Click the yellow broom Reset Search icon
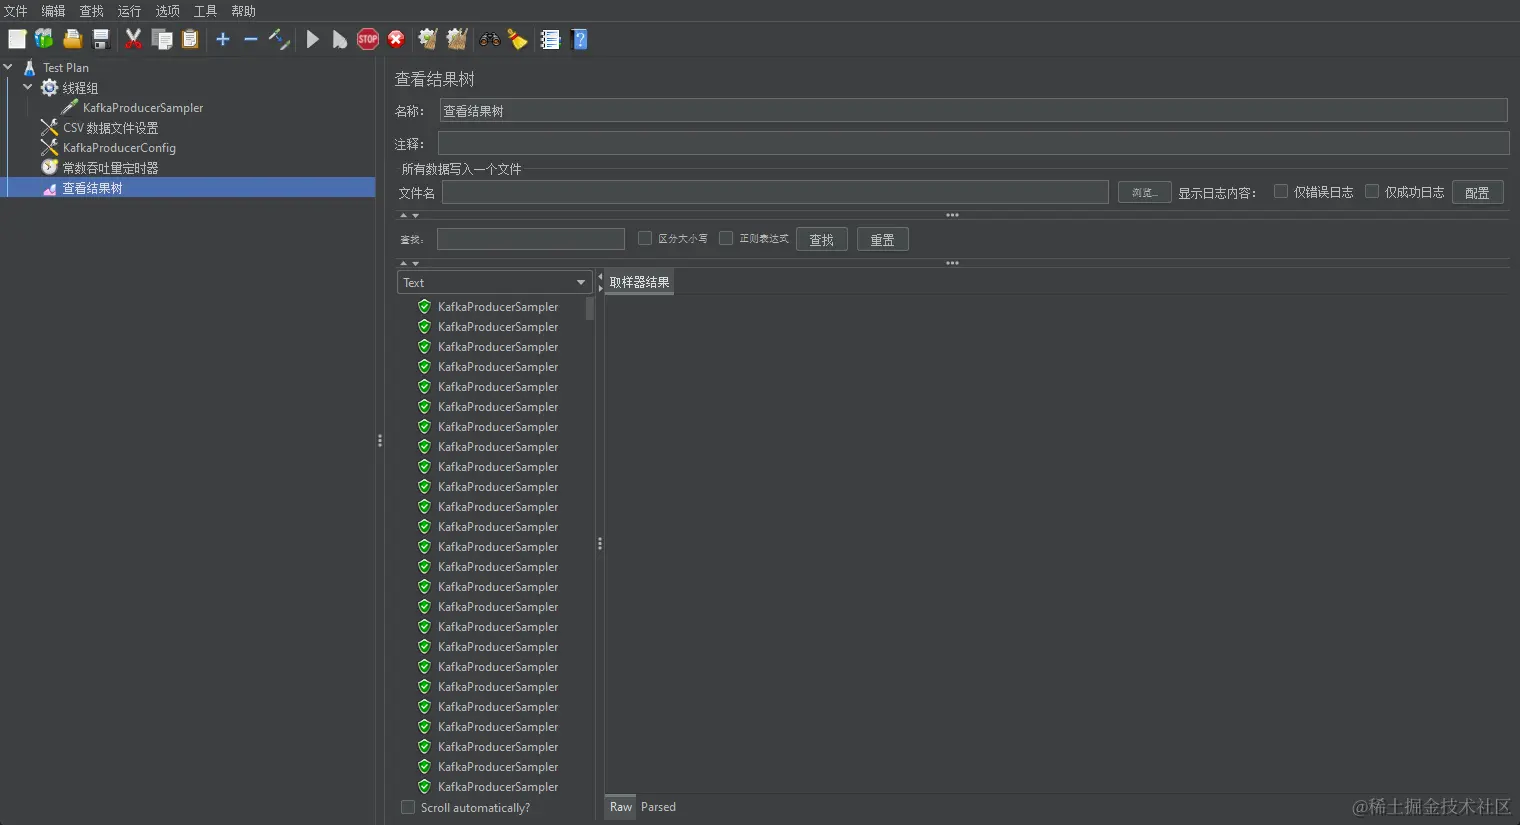 click(517, 39)
